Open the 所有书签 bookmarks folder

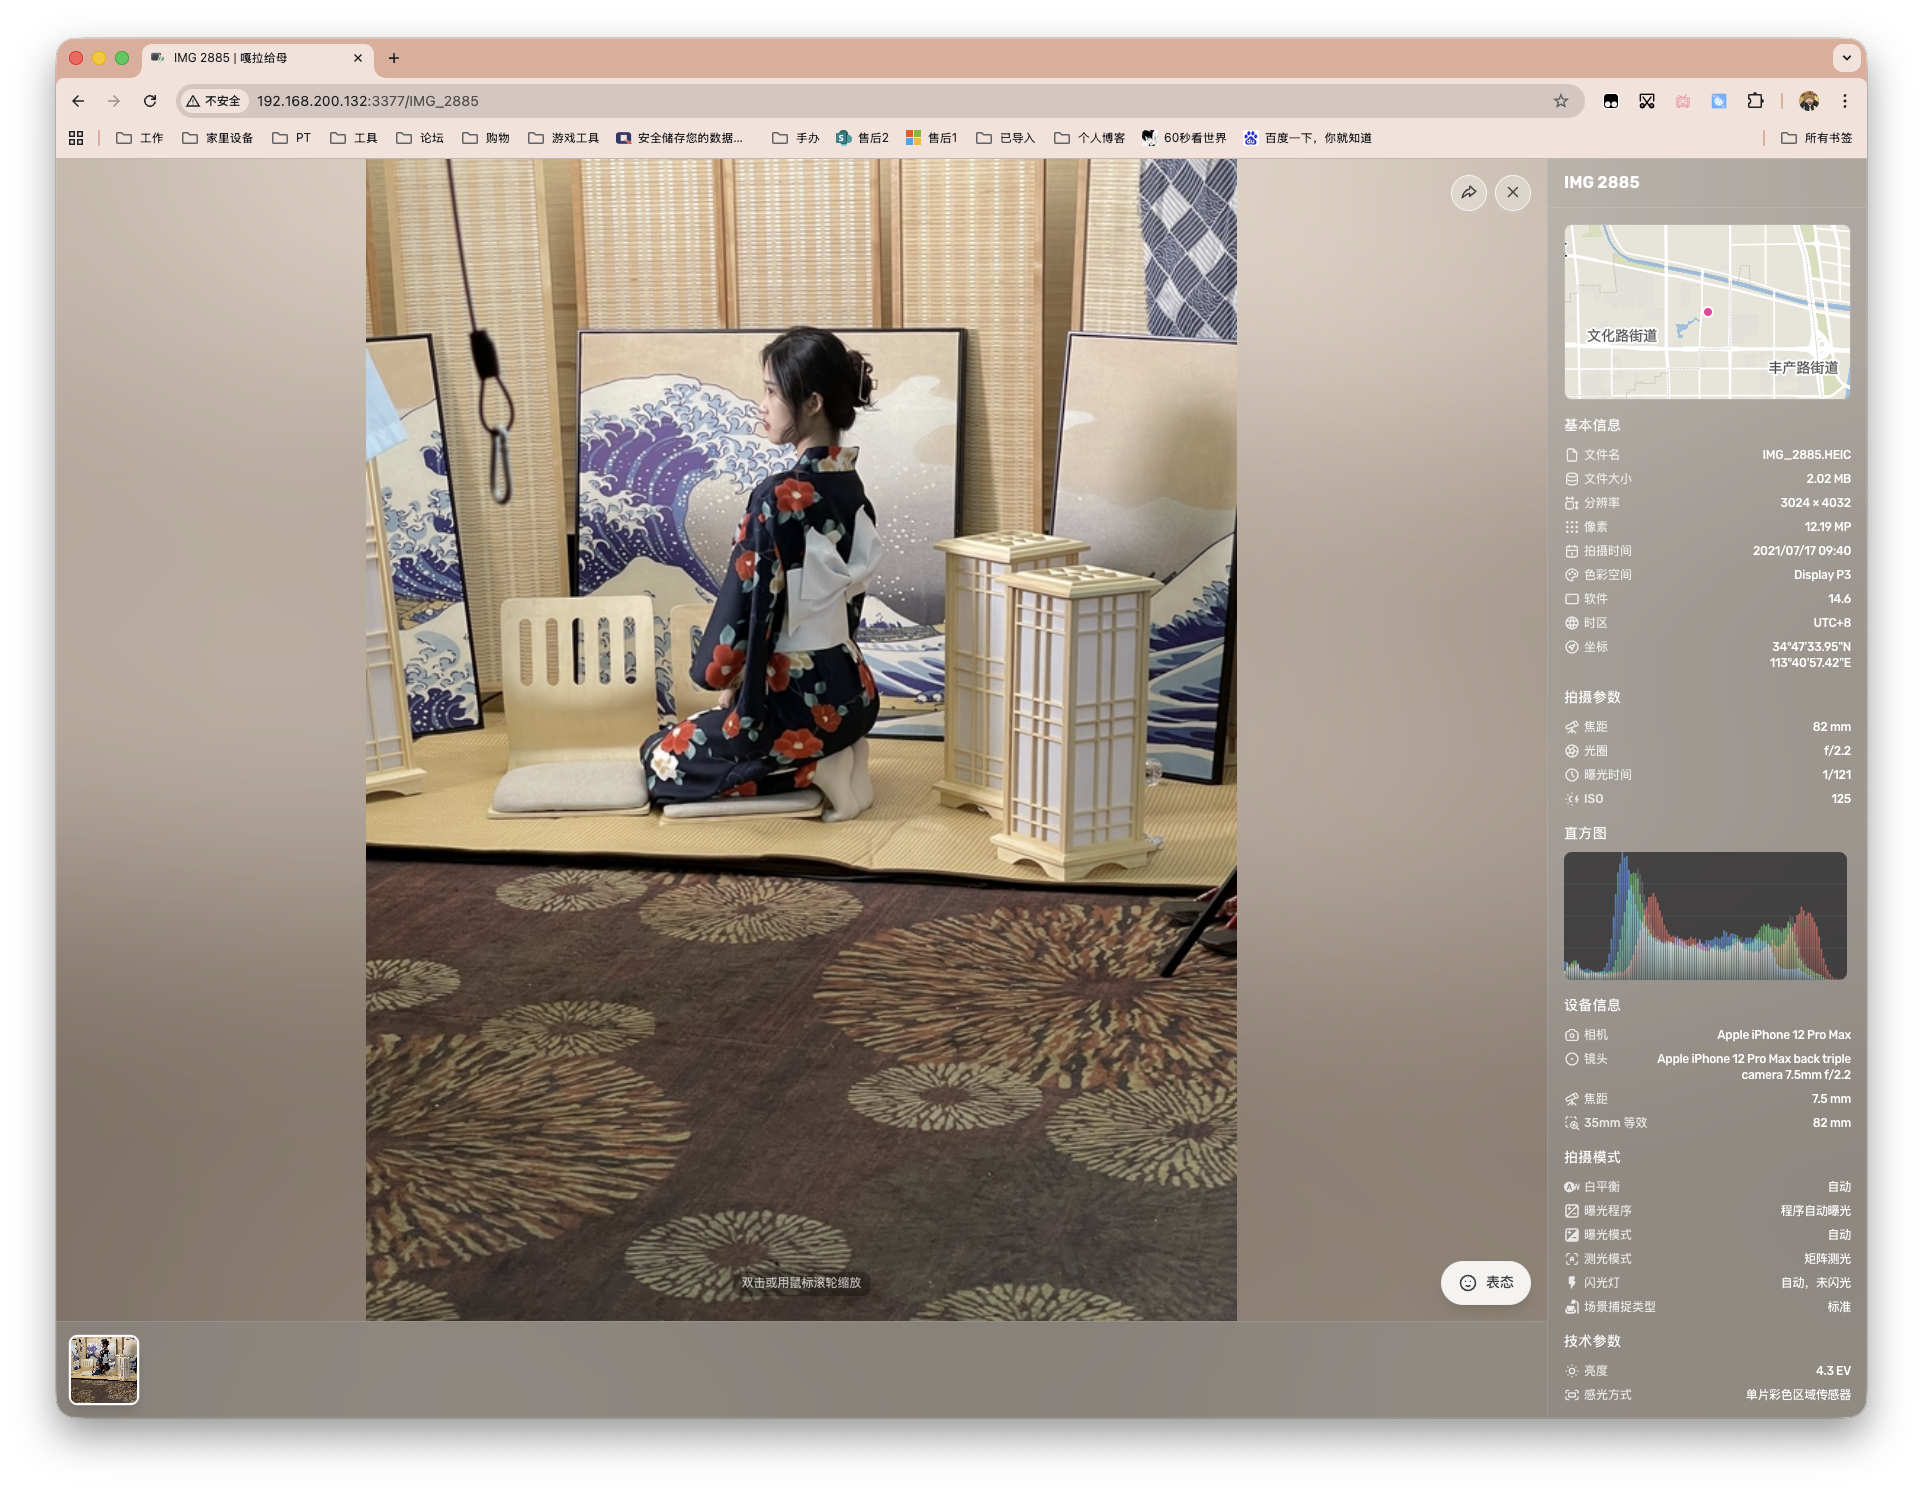point(1817,138)
